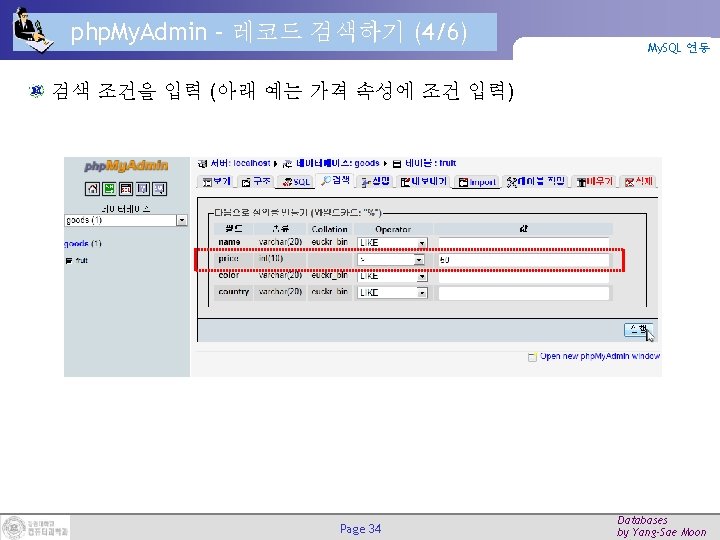The image size is (720, 540).
Task: Switch to the table operations tab with tools icon
Action: coord(535,181)
